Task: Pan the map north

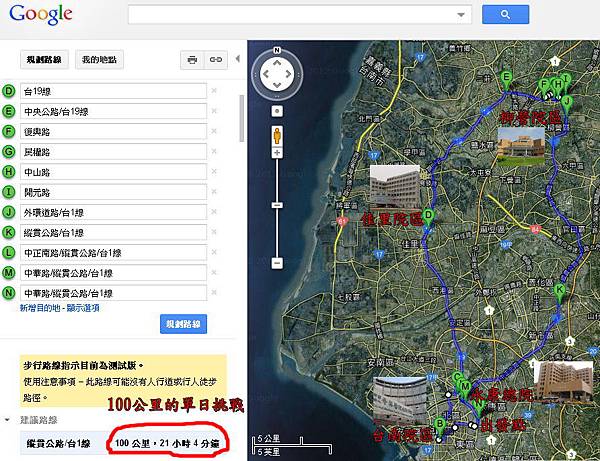Action: 277,62
